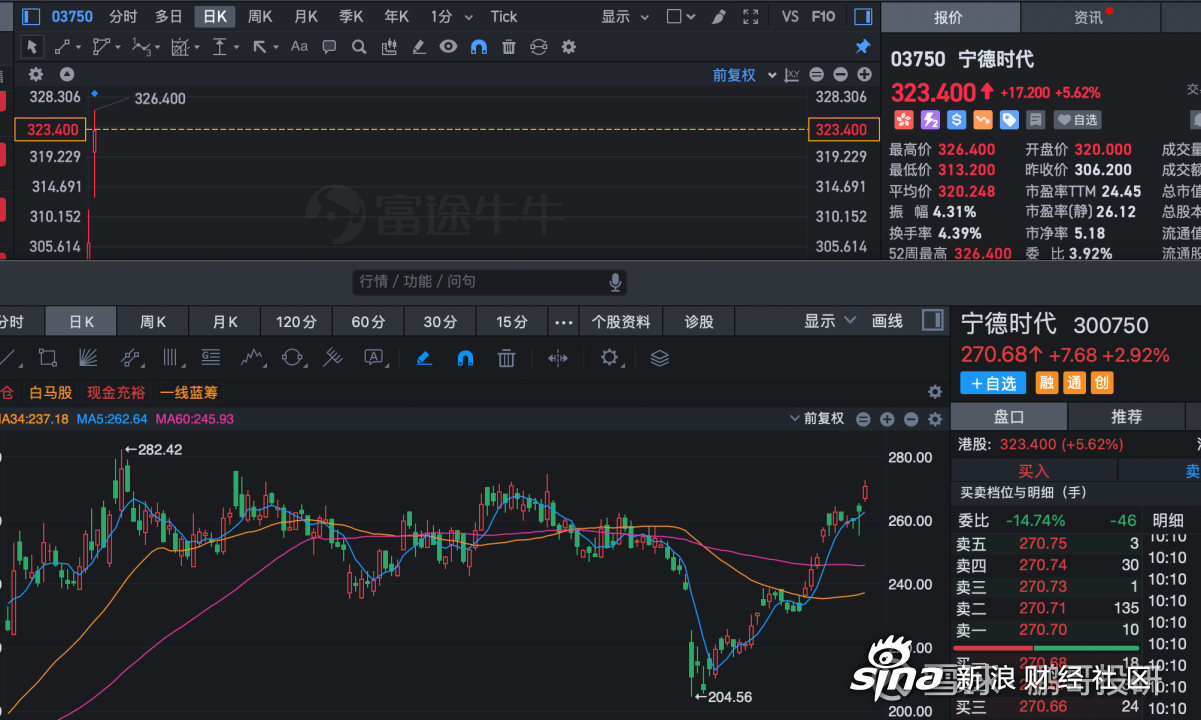
Task: Delete drawings with the Futu toolbar trash icon
Action: (x=508, y=46)
